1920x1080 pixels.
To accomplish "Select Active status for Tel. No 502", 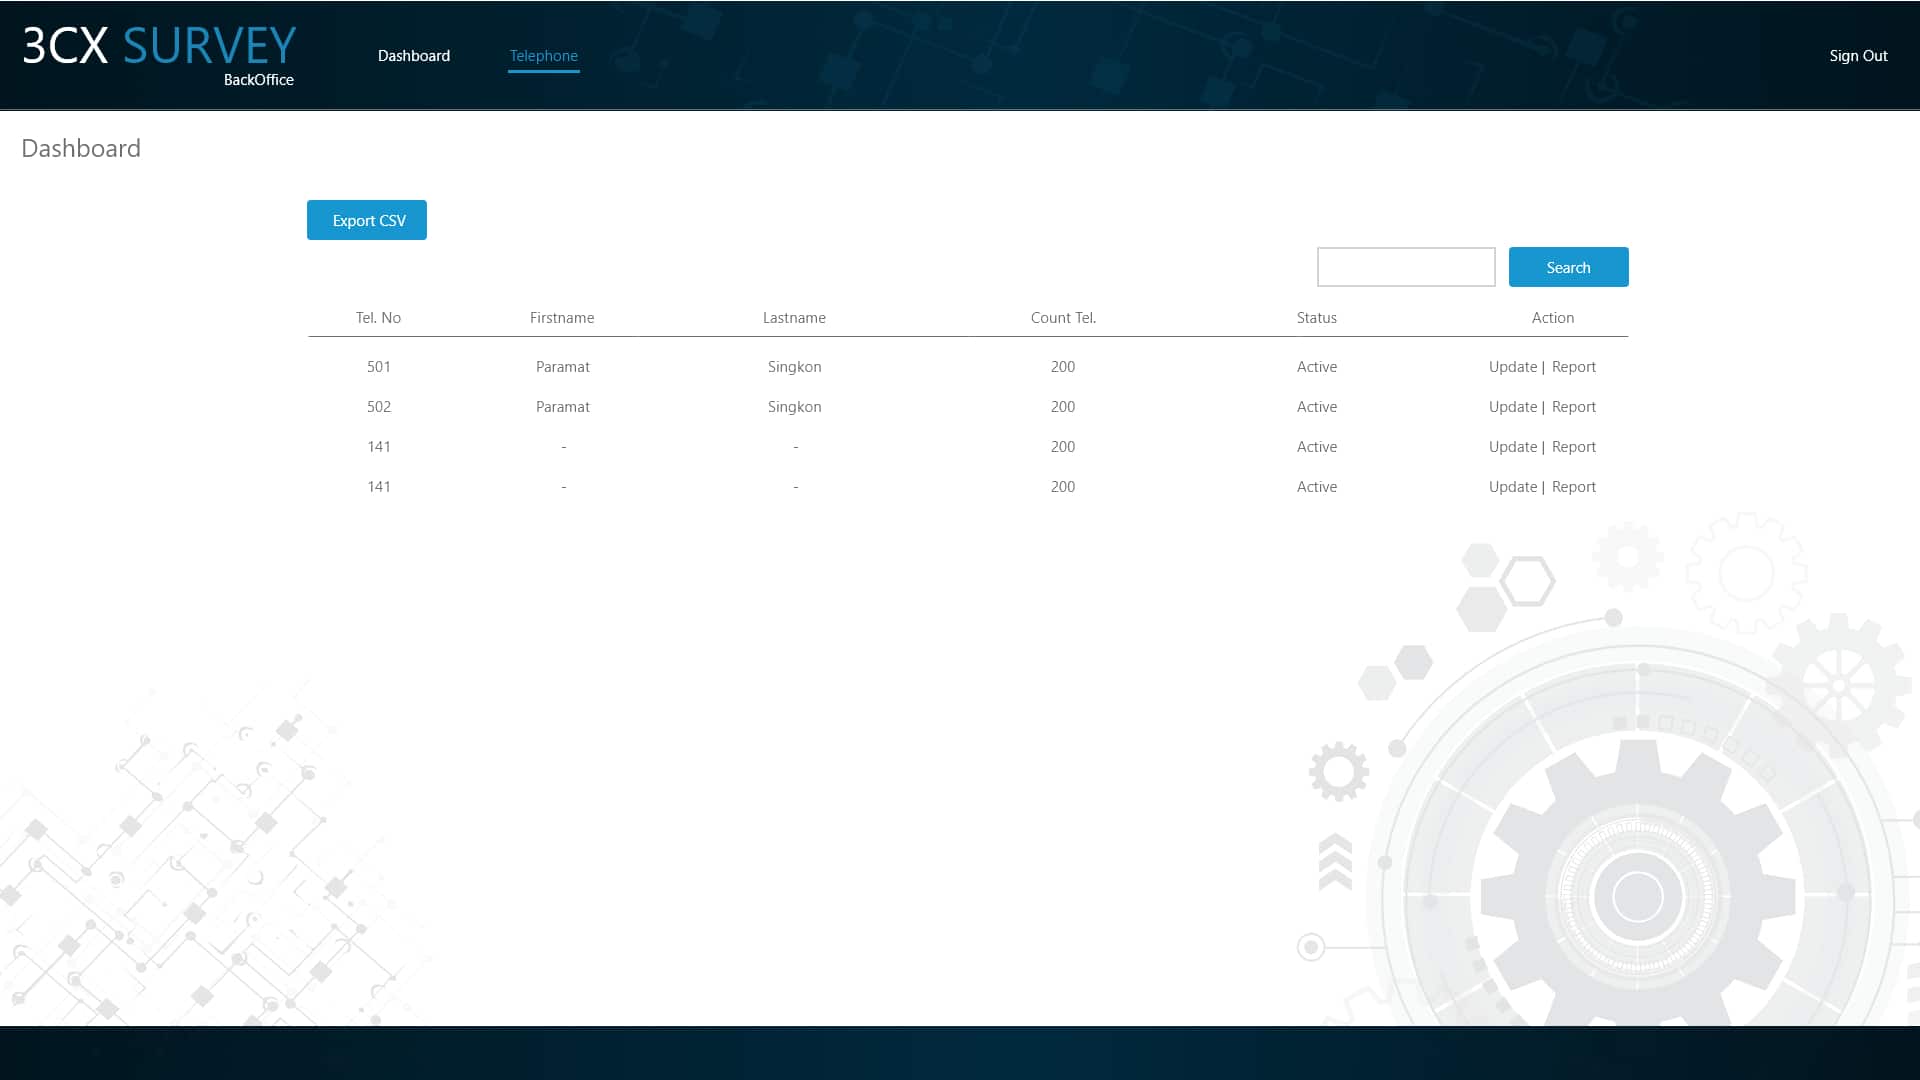I will (x=1316, y=405).
